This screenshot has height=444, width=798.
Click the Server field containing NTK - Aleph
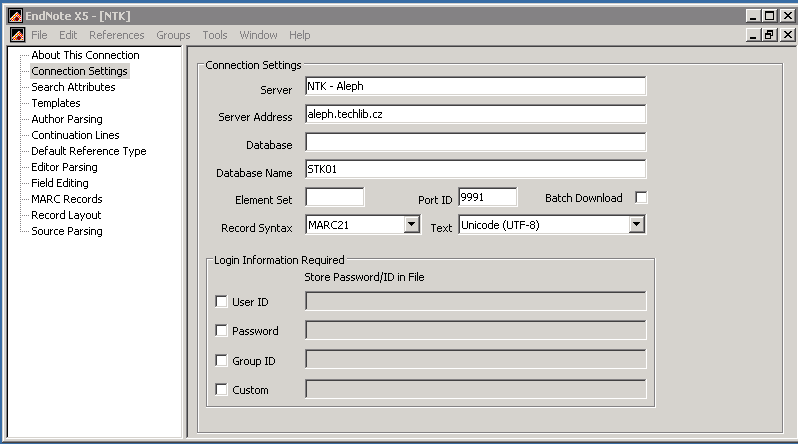click(475, 86)
